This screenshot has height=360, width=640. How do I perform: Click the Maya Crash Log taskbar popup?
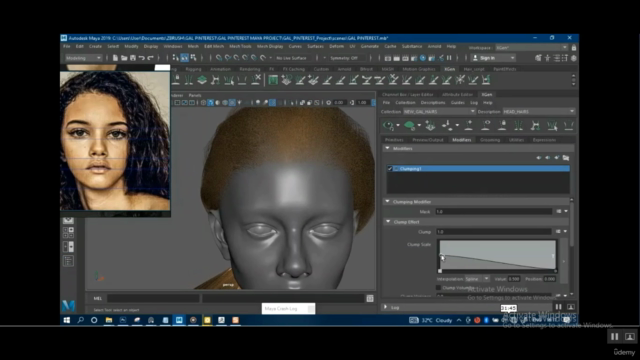pos(288,309)
